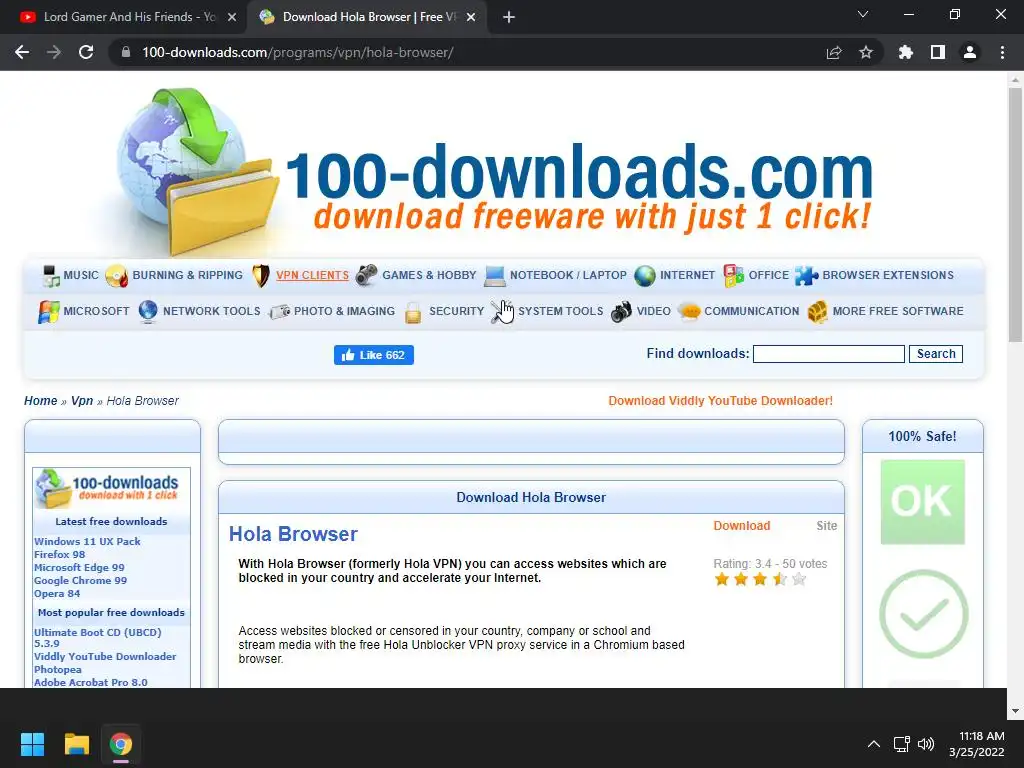
Task: Click the Home breadcrumb link
Action: 40,400
